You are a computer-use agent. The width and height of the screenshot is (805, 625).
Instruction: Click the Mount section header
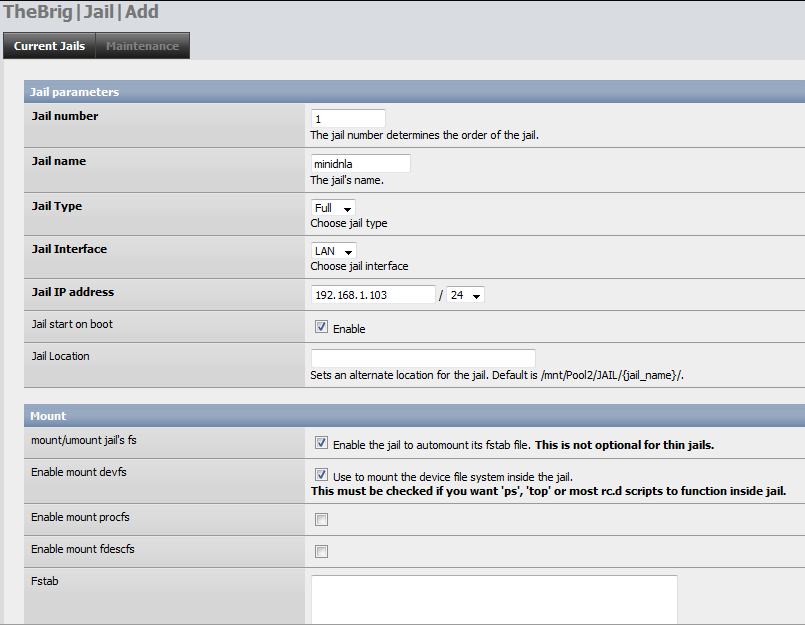pos(49,415)
